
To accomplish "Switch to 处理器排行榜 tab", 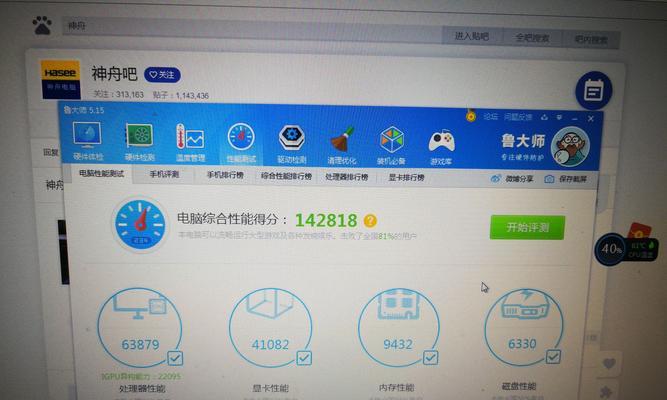I will (346, 177).
